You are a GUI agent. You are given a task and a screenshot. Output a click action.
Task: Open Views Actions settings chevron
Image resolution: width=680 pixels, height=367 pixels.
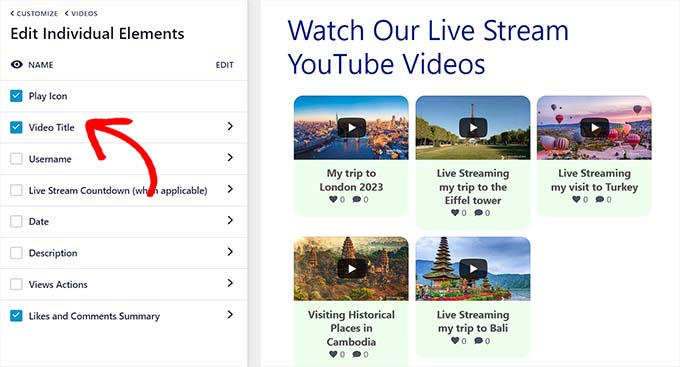[x=230, y=283]
